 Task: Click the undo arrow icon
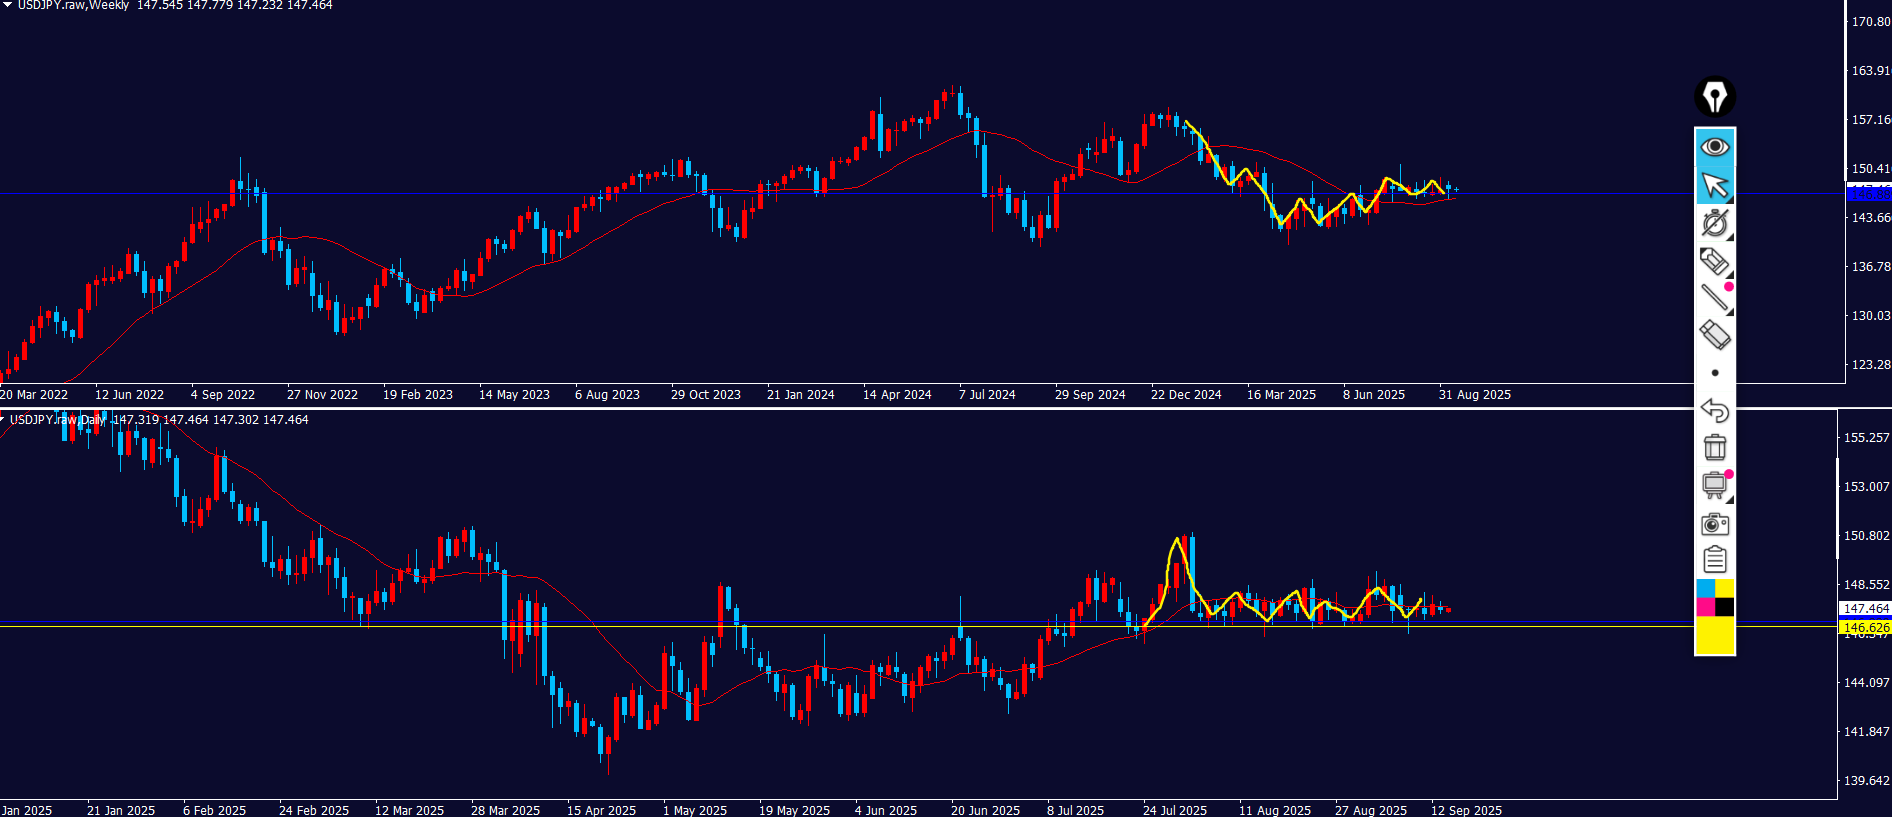point(1714,410)
